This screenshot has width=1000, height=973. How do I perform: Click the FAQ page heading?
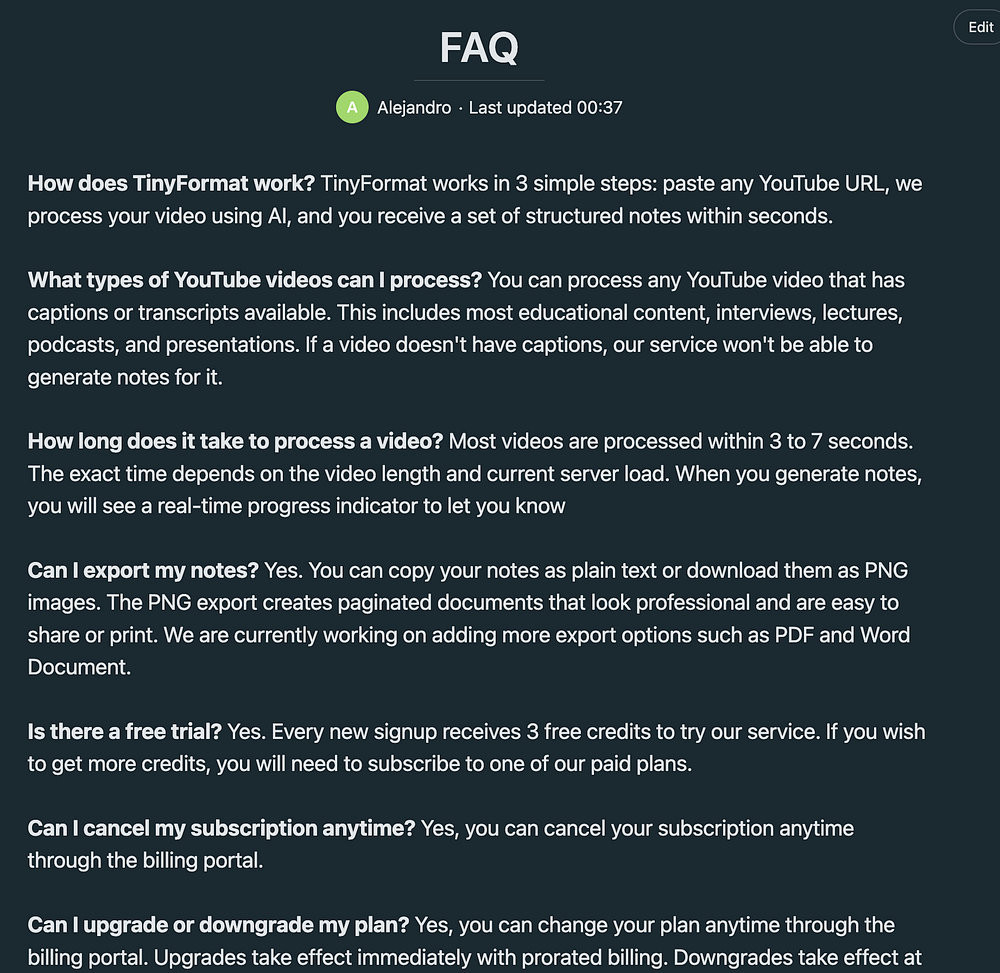(479, 47)
